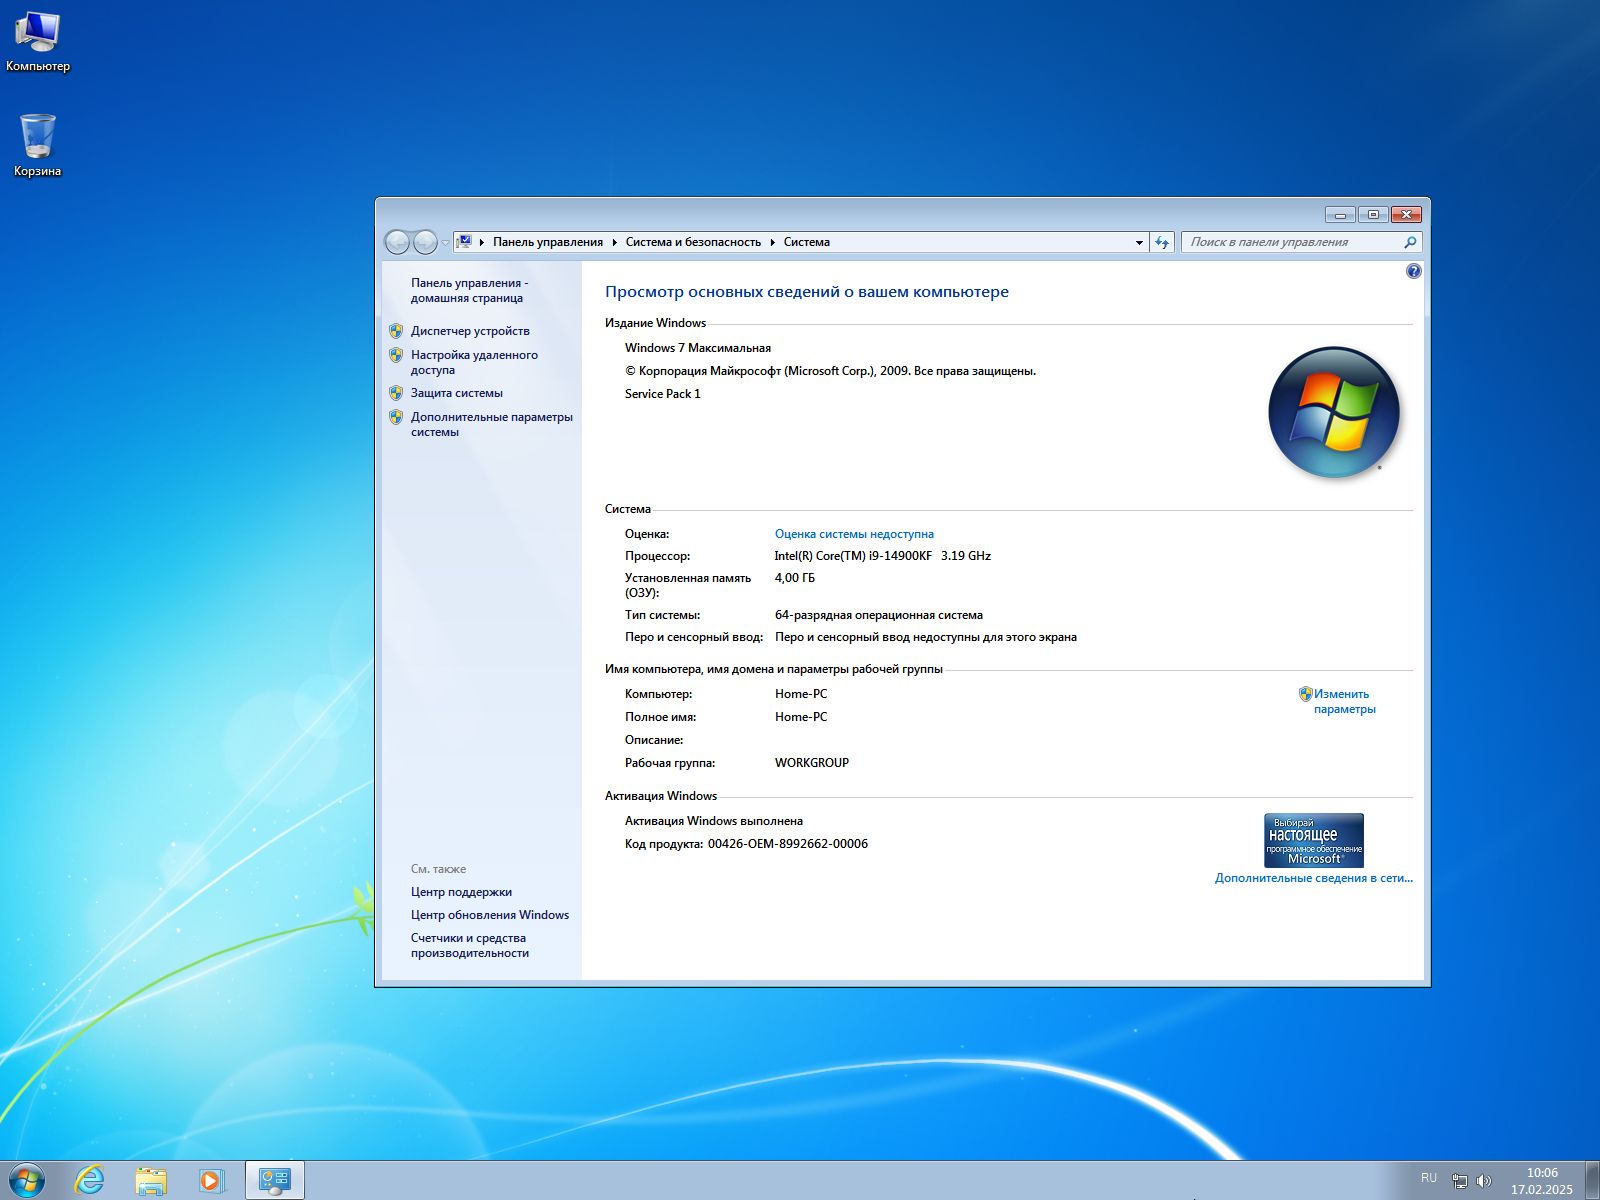Expand the chevron after Система и безопасность
Viewport: 1600px width, 1200px height.
771,241
